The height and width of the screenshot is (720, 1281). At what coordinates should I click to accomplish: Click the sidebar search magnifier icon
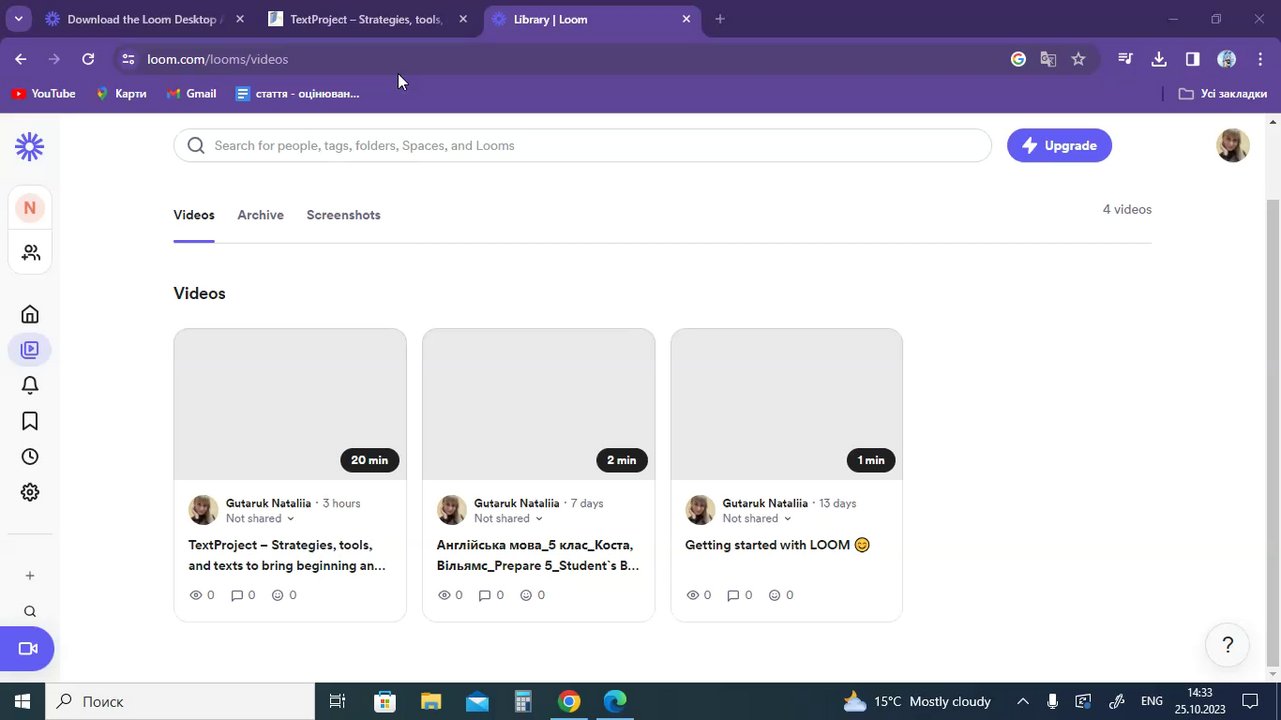point(30,612)
